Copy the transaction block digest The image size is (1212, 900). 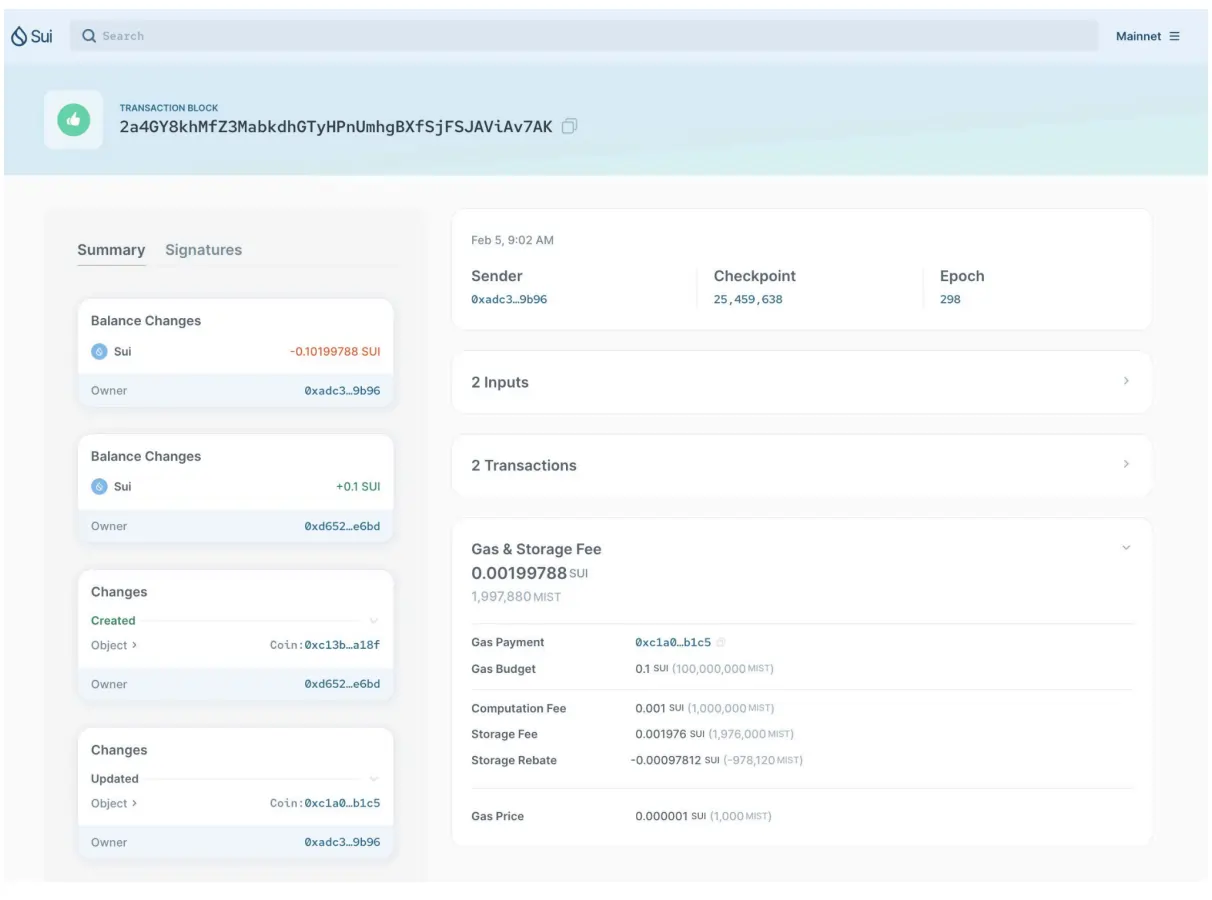coord(569,127)
